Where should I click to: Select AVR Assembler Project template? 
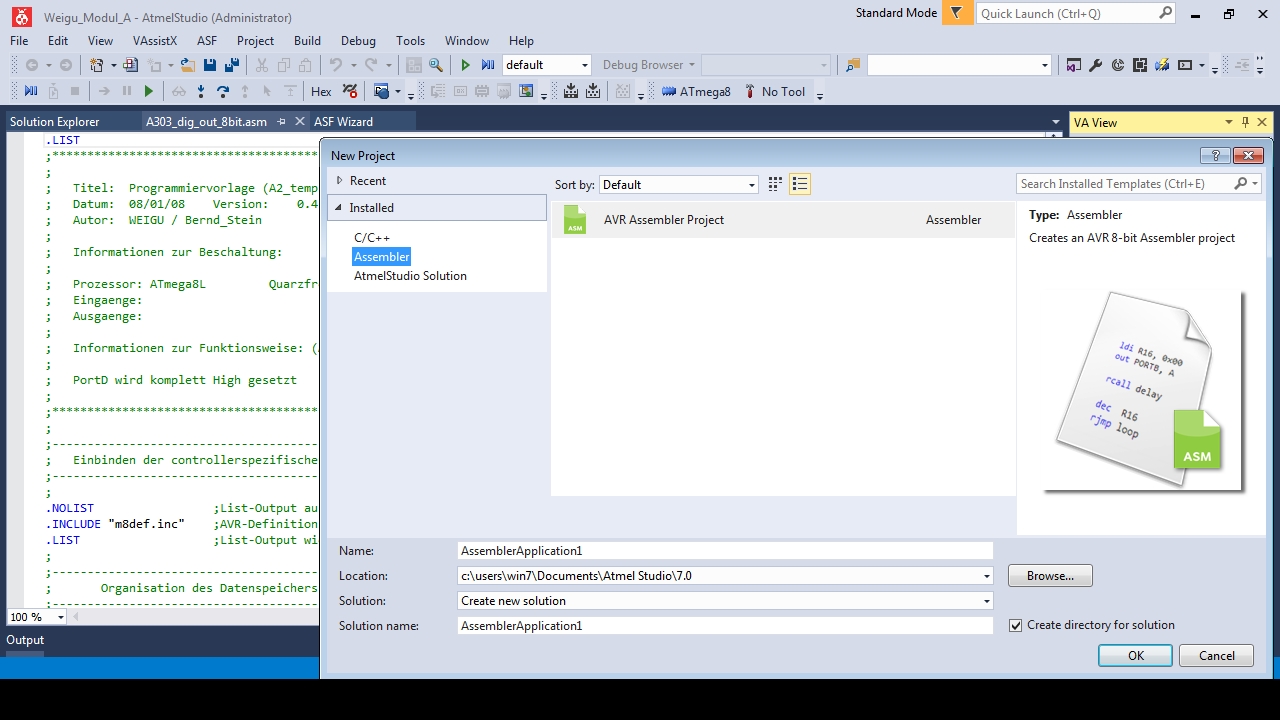783,220
